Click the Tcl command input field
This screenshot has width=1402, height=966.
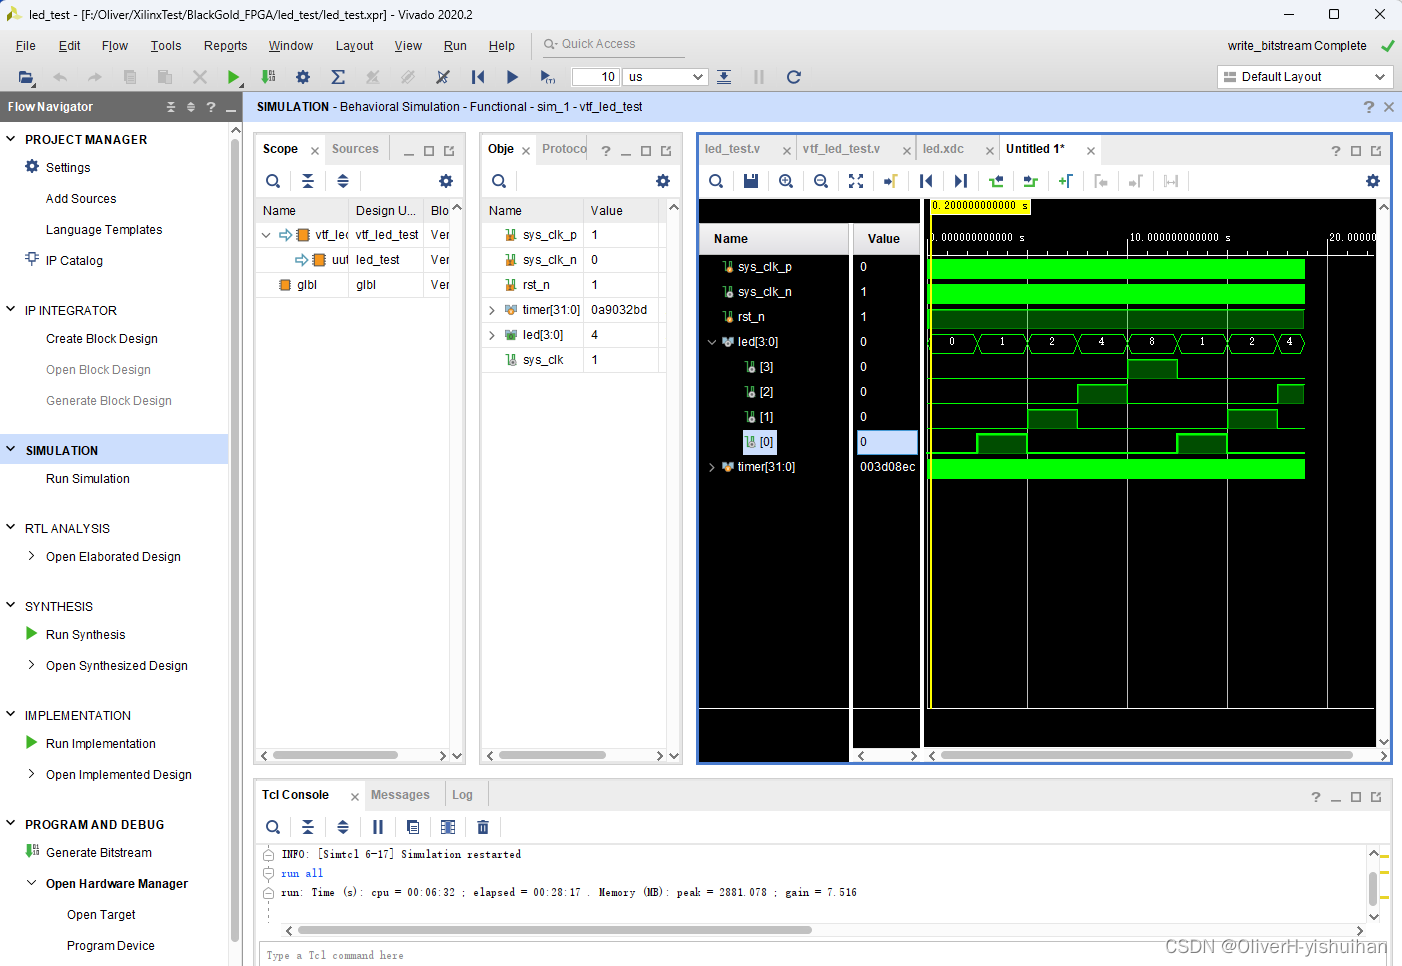click(820, 955)
